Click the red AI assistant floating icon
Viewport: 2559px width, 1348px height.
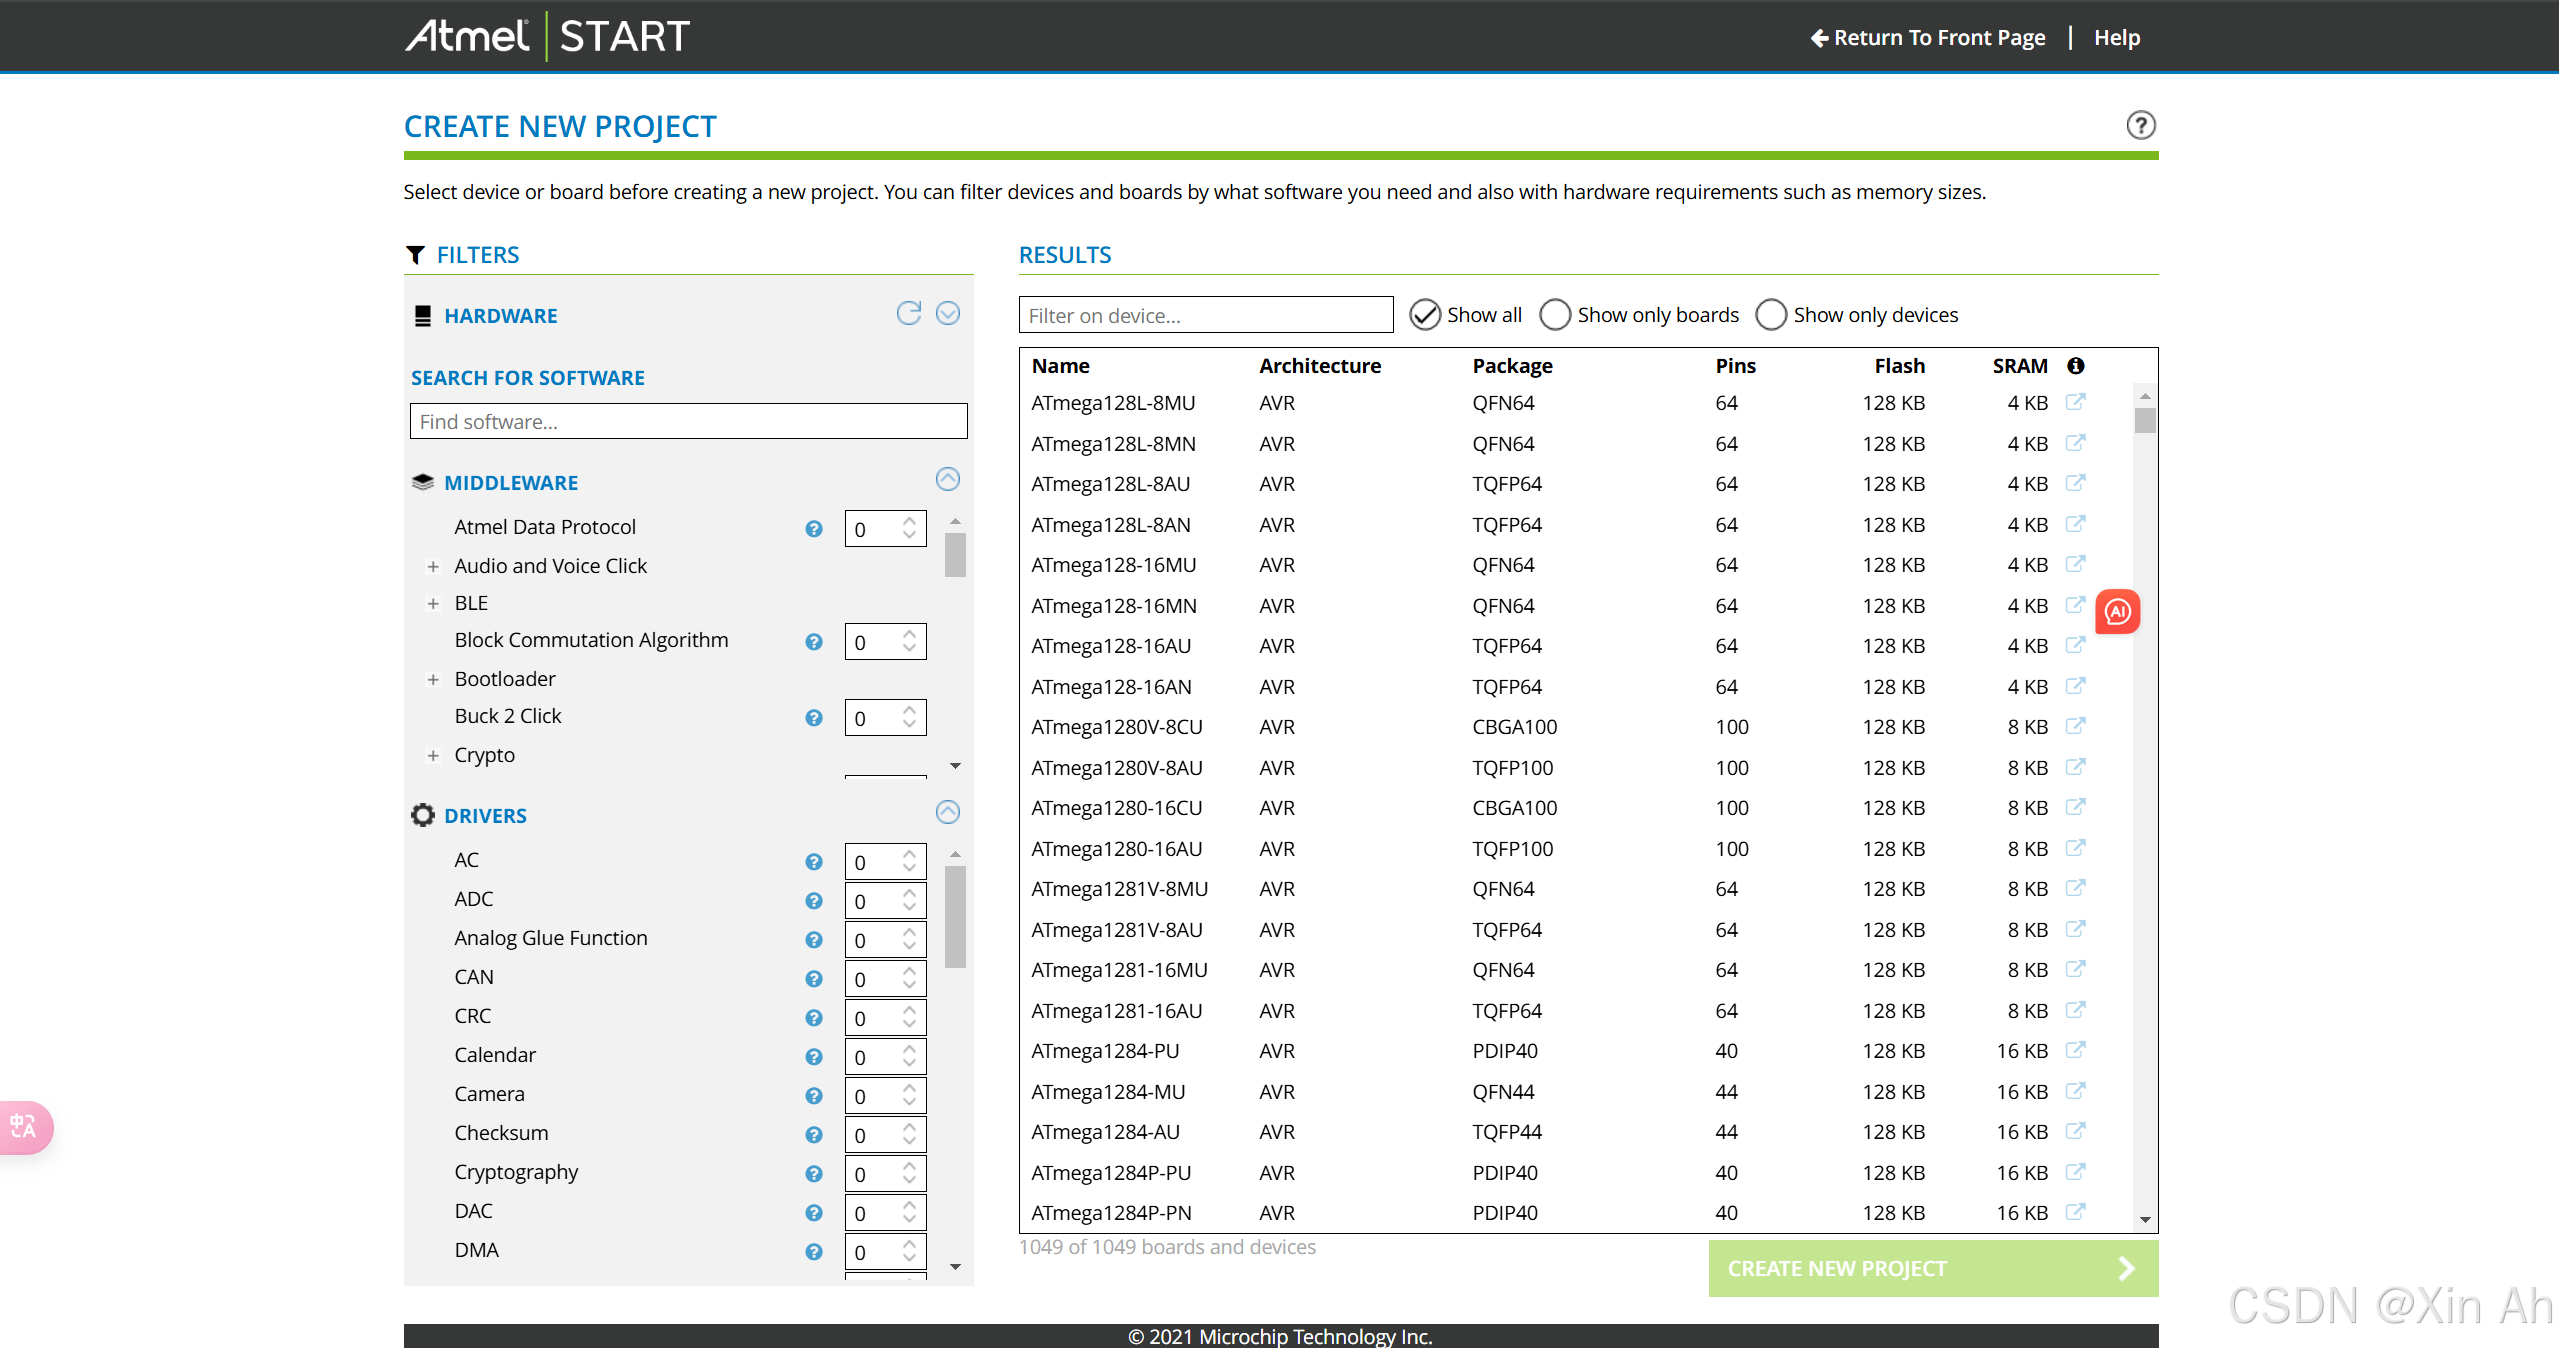click(x=2117, y=612)
